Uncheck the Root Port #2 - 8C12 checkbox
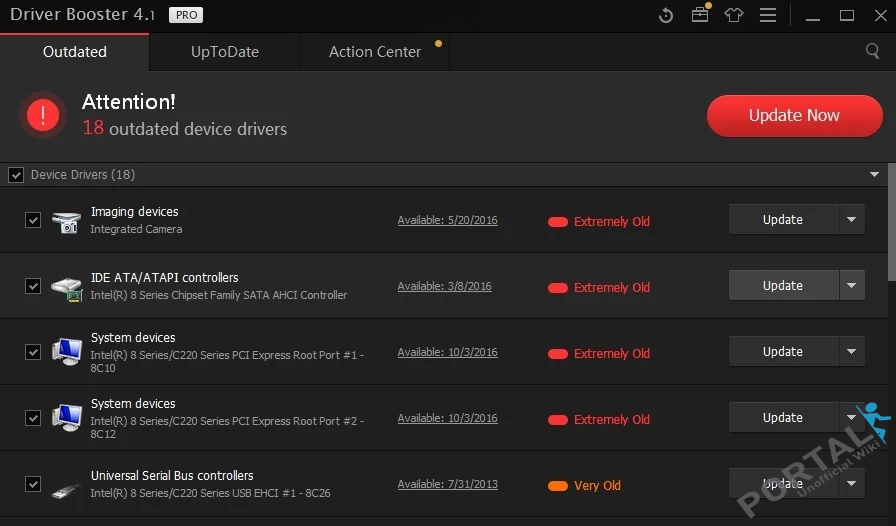 coord(33,418)
